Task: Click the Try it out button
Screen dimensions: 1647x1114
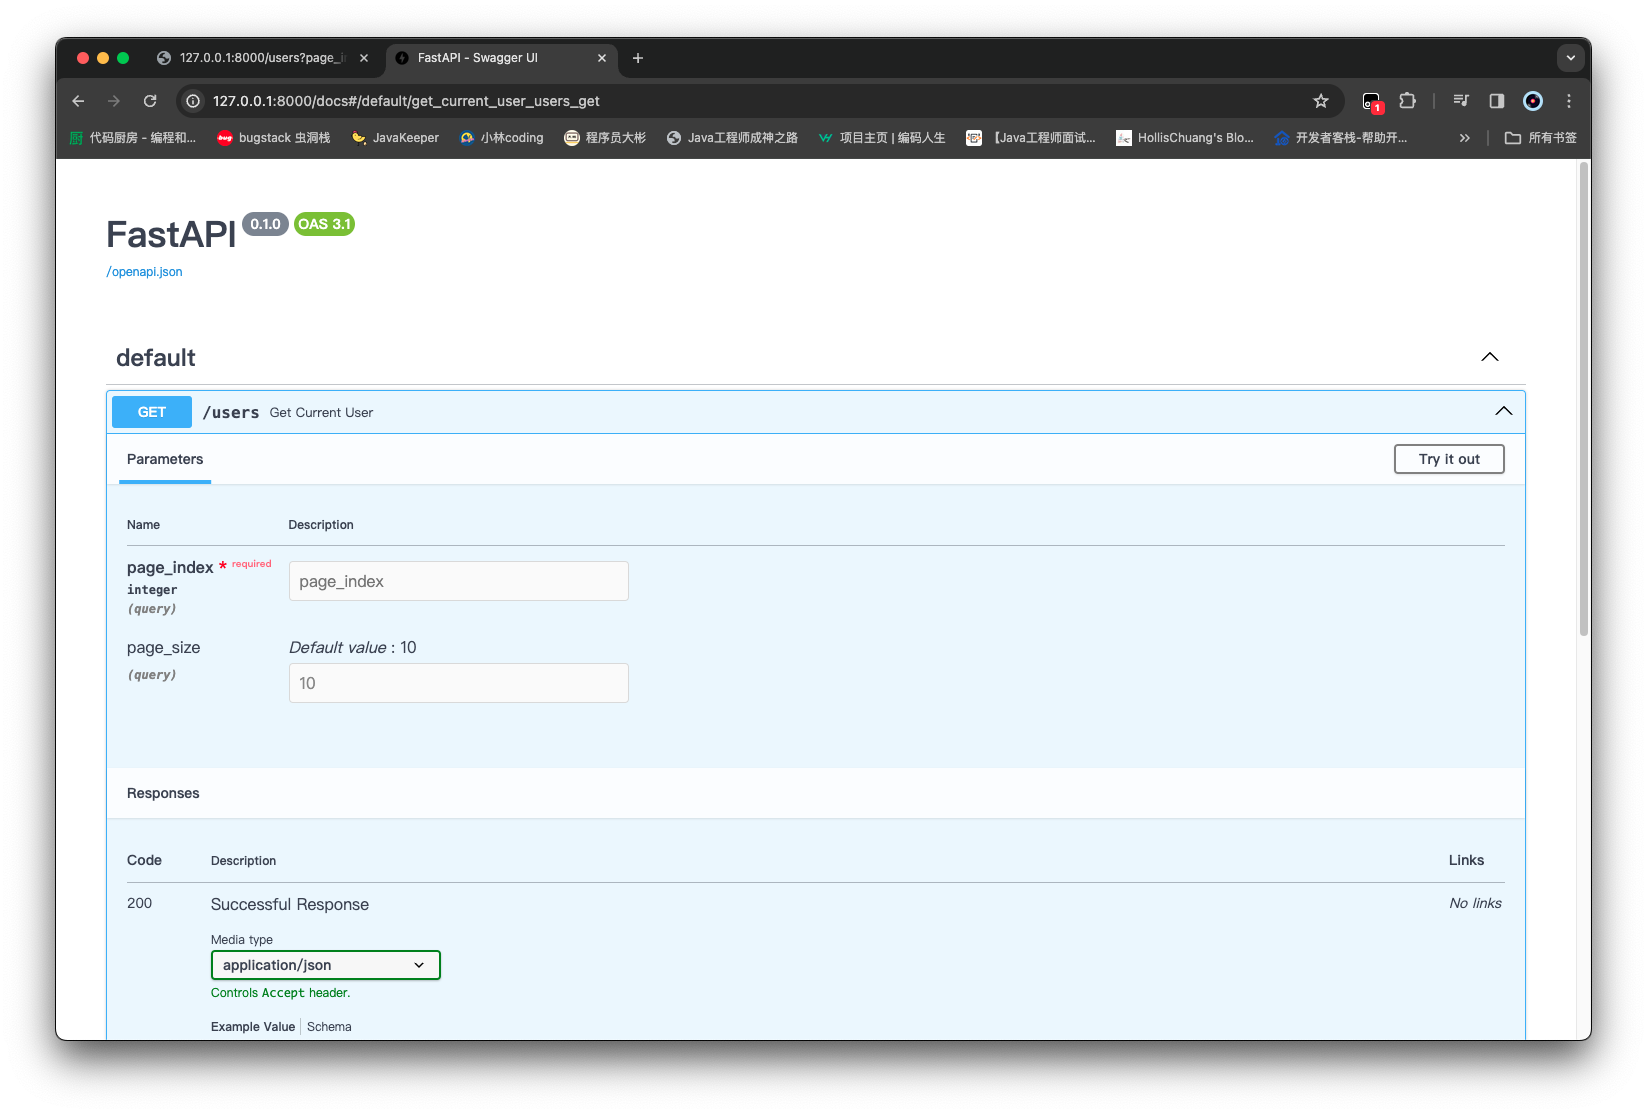Action: coord(1449,459)
